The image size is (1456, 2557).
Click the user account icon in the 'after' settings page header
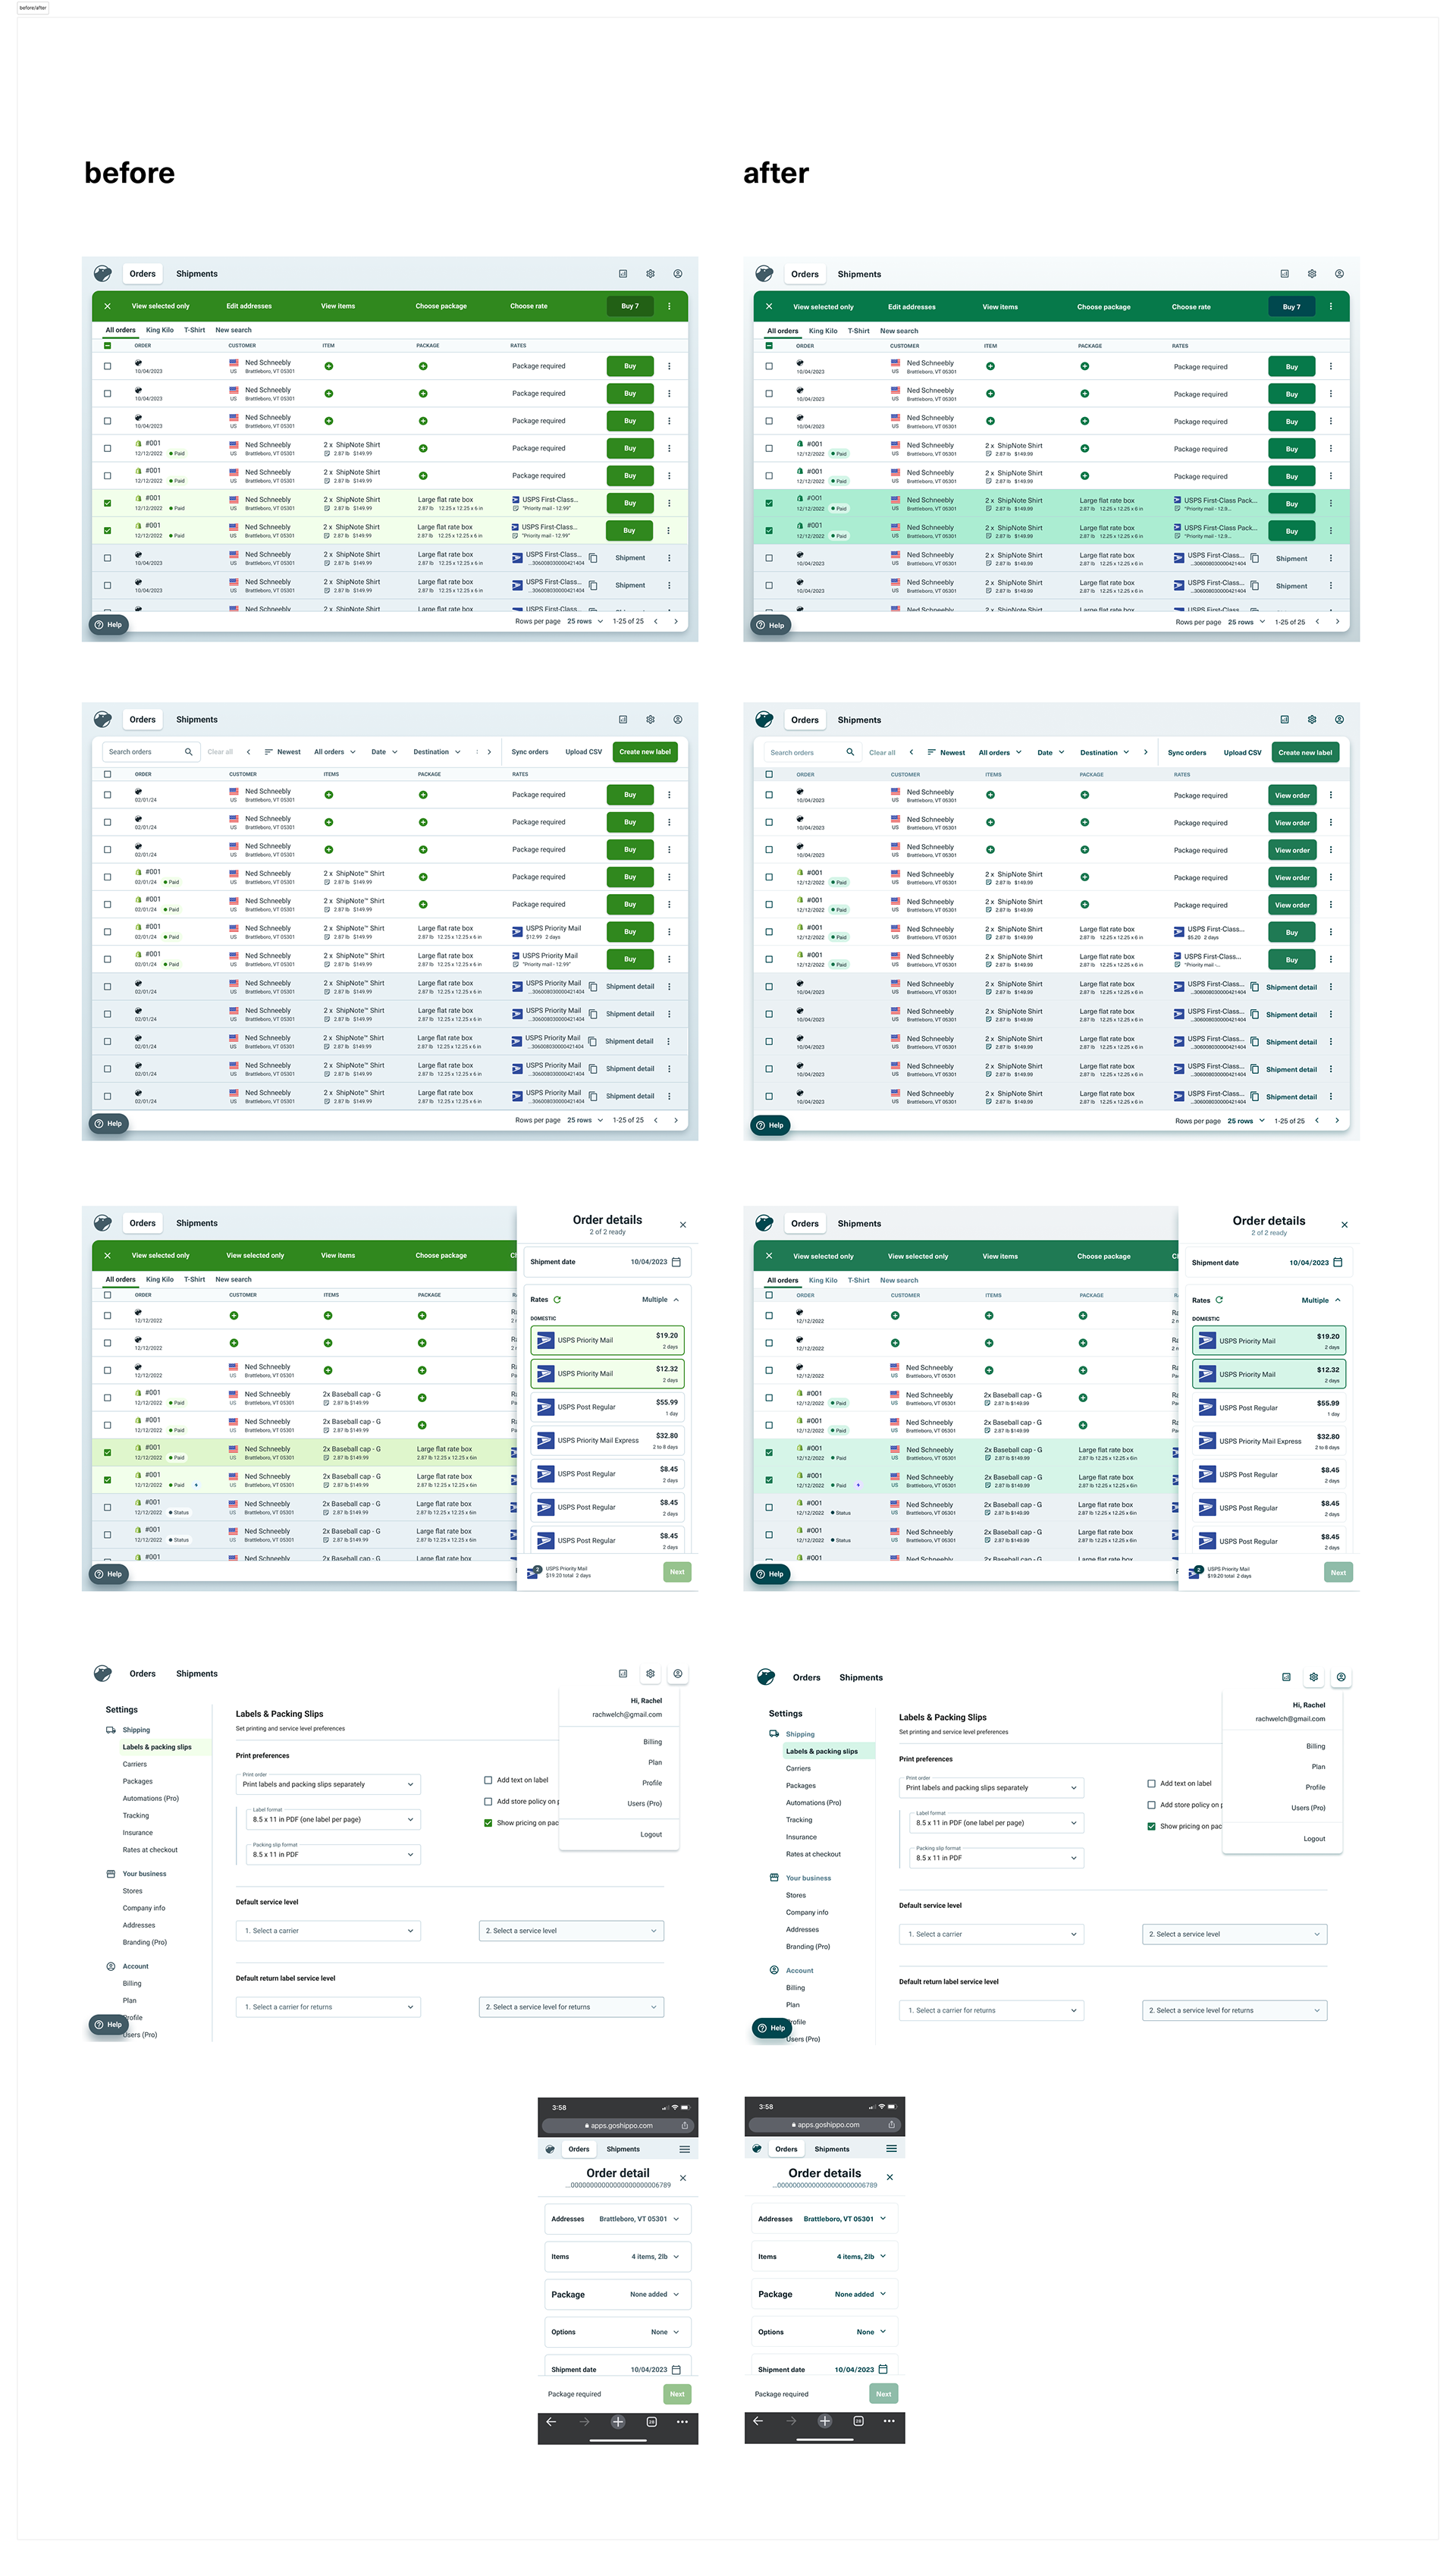tap(1341, 1677)
